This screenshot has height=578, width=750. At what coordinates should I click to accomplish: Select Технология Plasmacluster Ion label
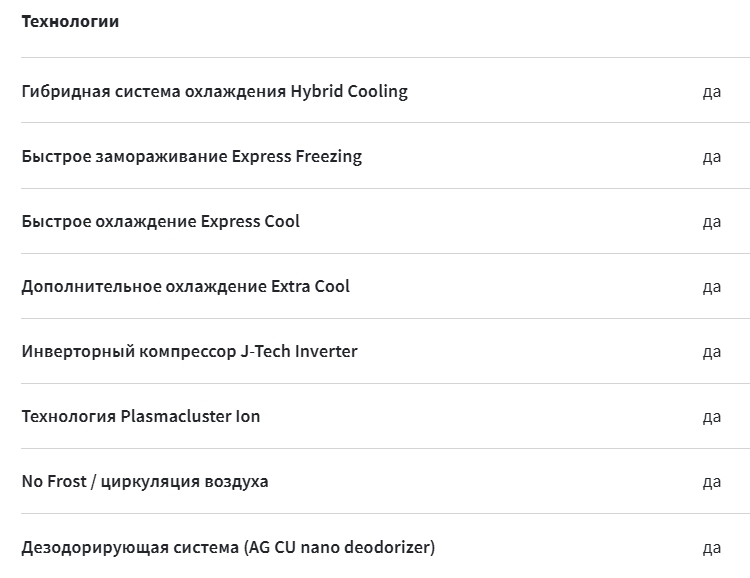141,416
